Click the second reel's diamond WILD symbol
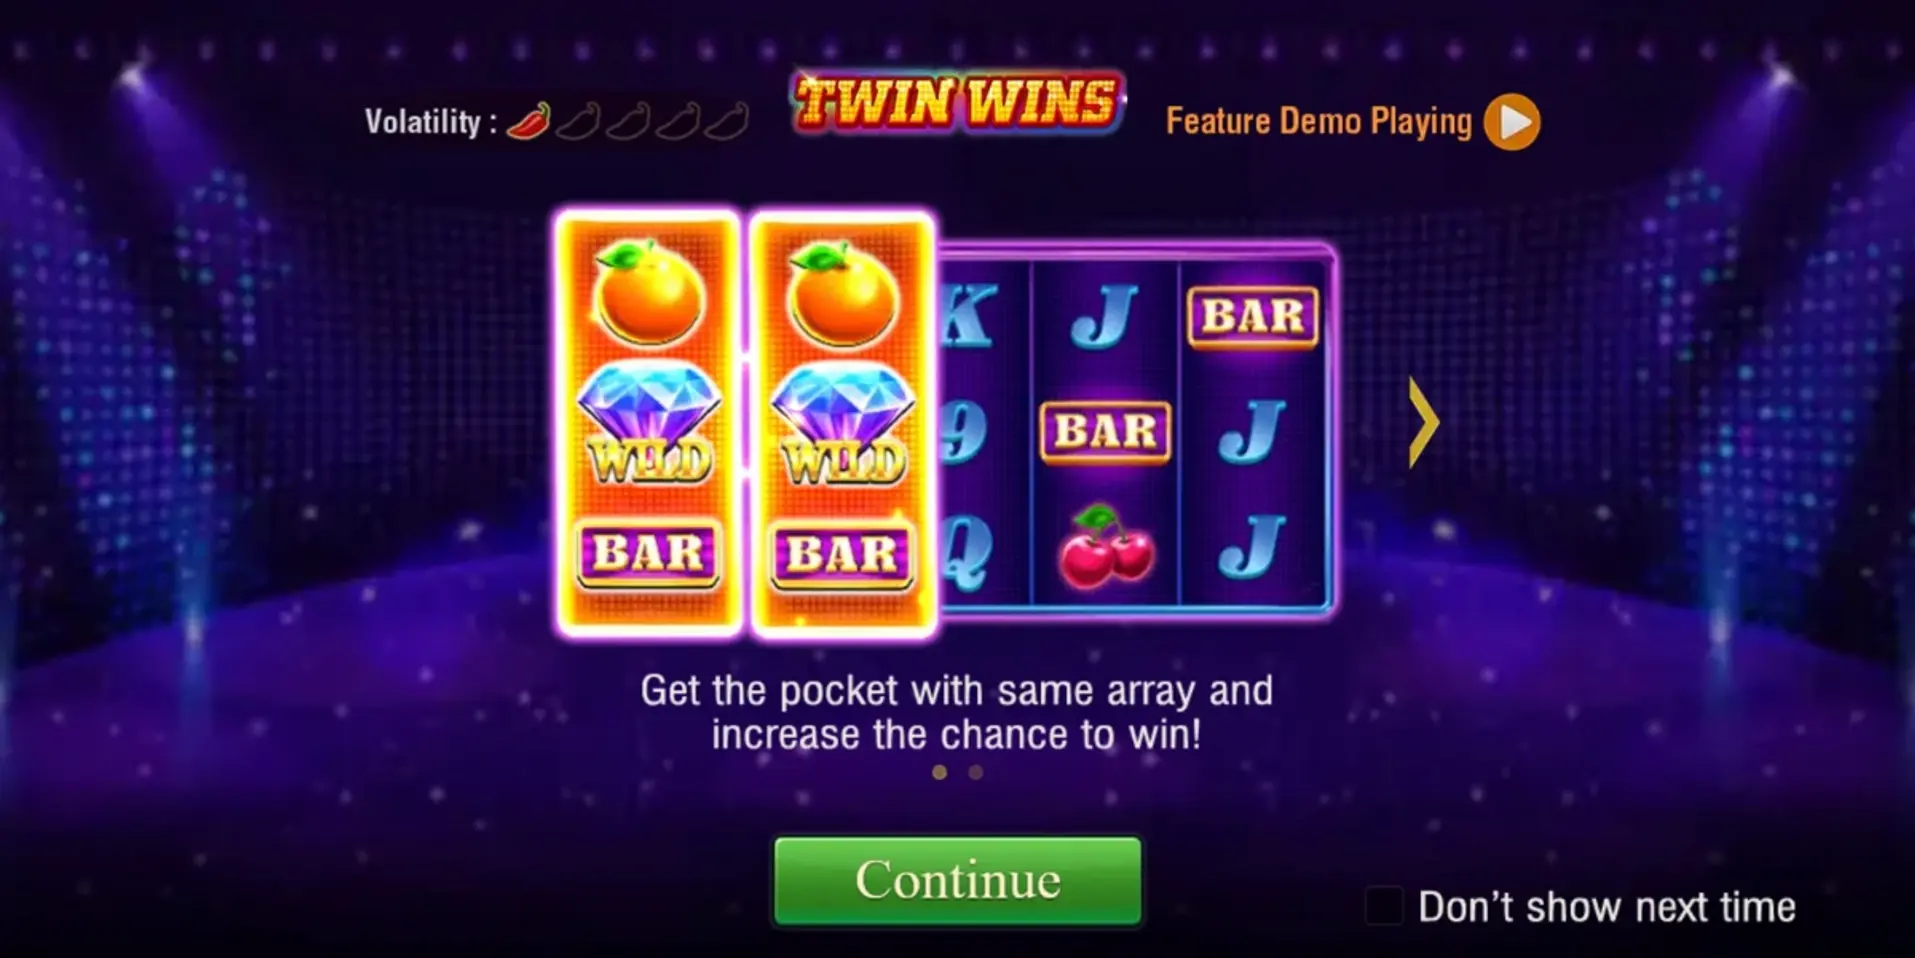 coord(843,425)
